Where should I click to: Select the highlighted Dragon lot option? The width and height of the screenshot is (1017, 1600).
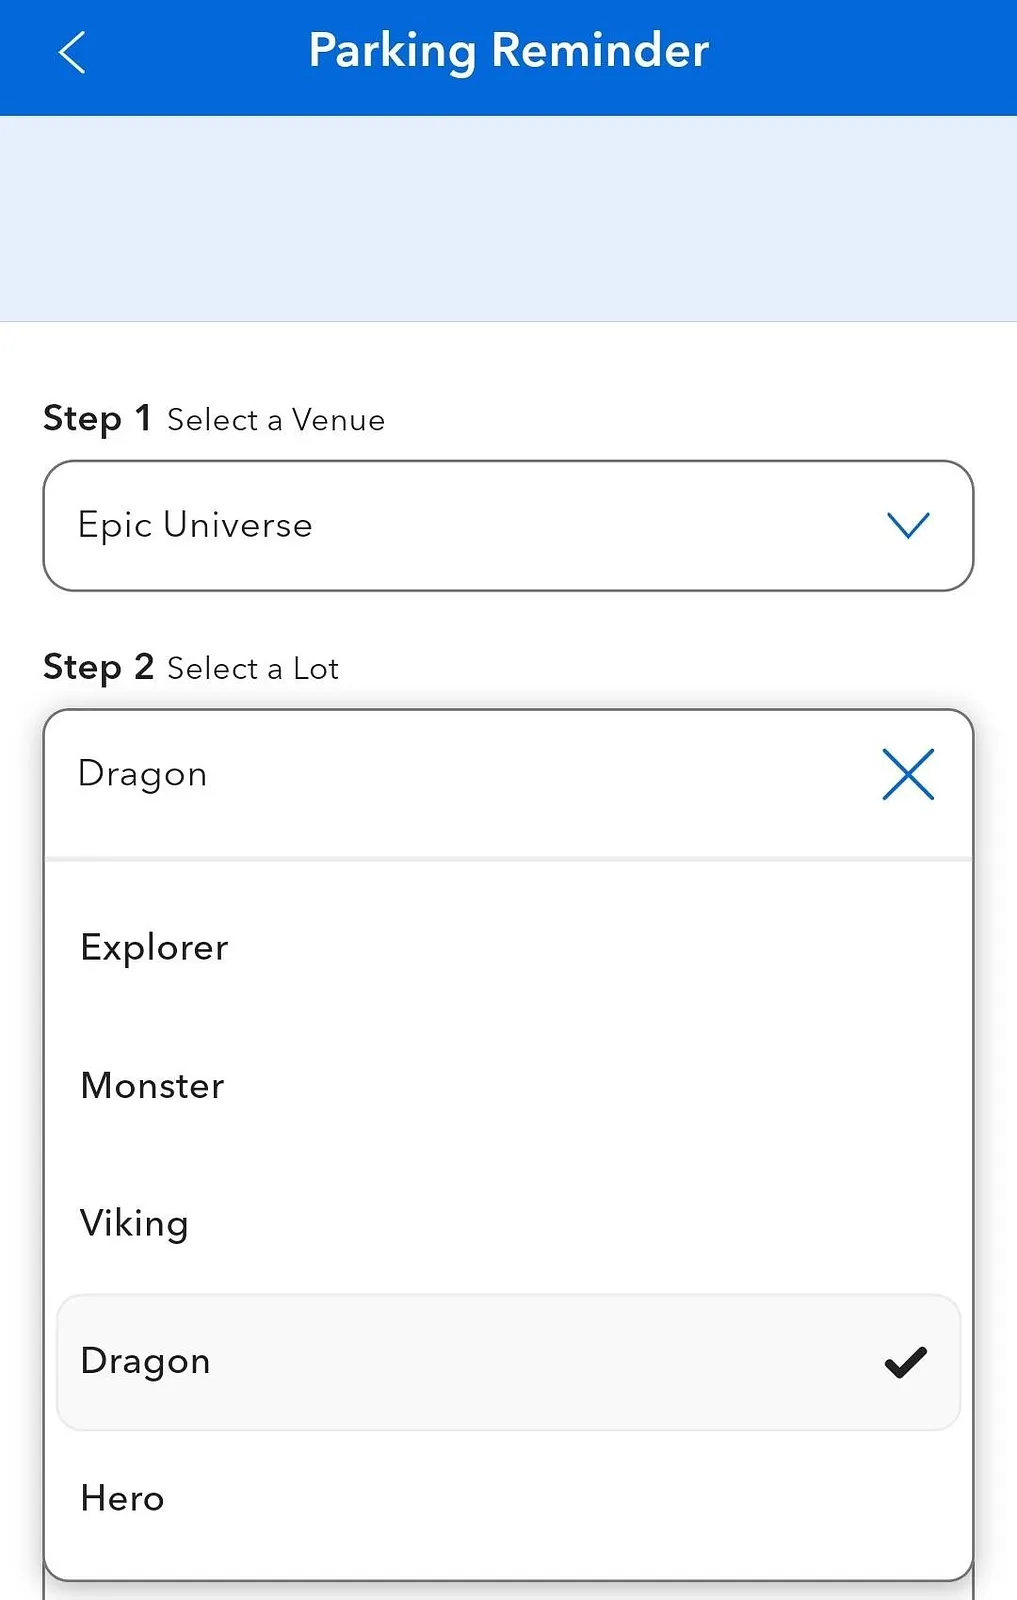point(508,1362)
